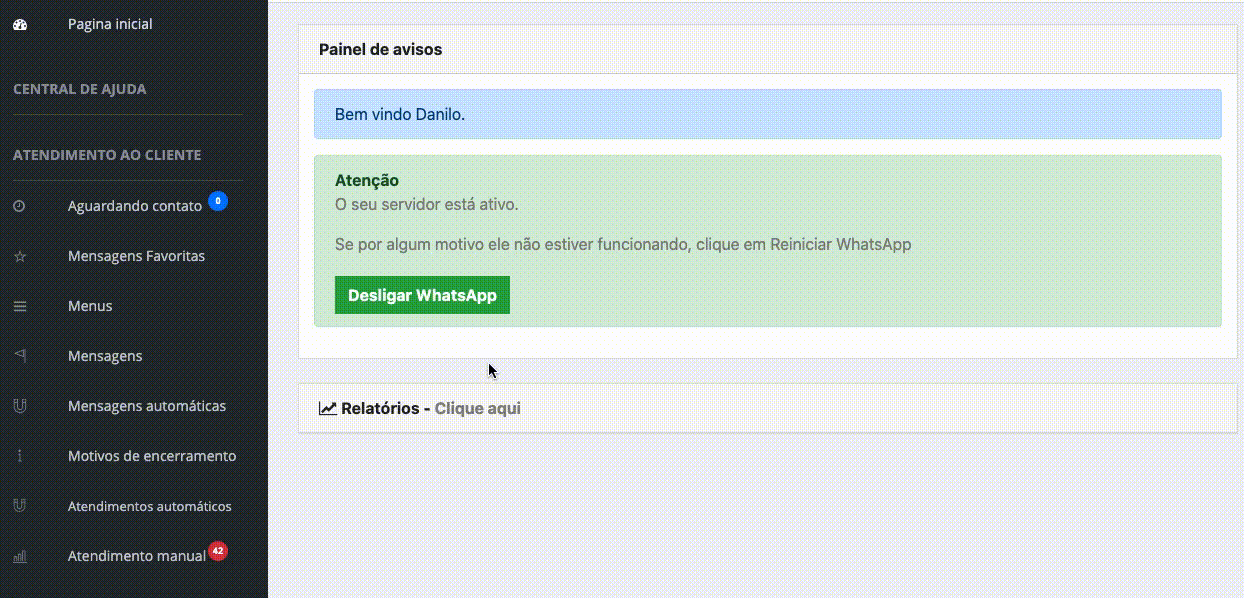The width and height of the screenshot is (1244, 598).
Task: Click the hamburger lines icon beside Menus
Action: point(19,306)
